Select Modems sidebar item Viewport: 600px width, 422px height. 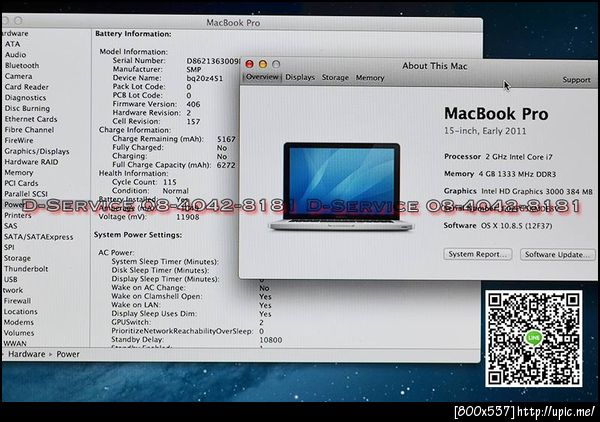point(19,323)
